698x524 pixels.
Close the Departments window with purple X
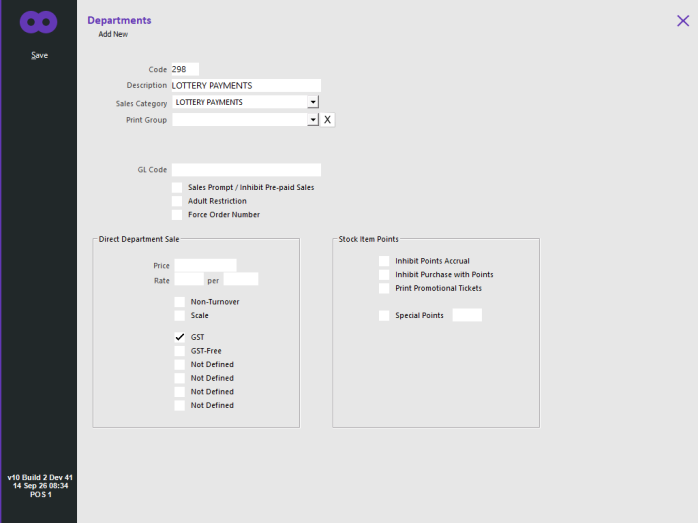click(683, 21)
